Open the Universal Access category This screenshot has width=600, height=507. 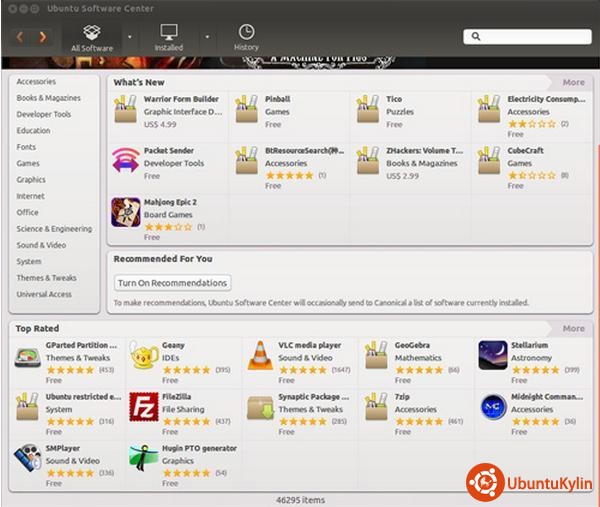(44, 294)
